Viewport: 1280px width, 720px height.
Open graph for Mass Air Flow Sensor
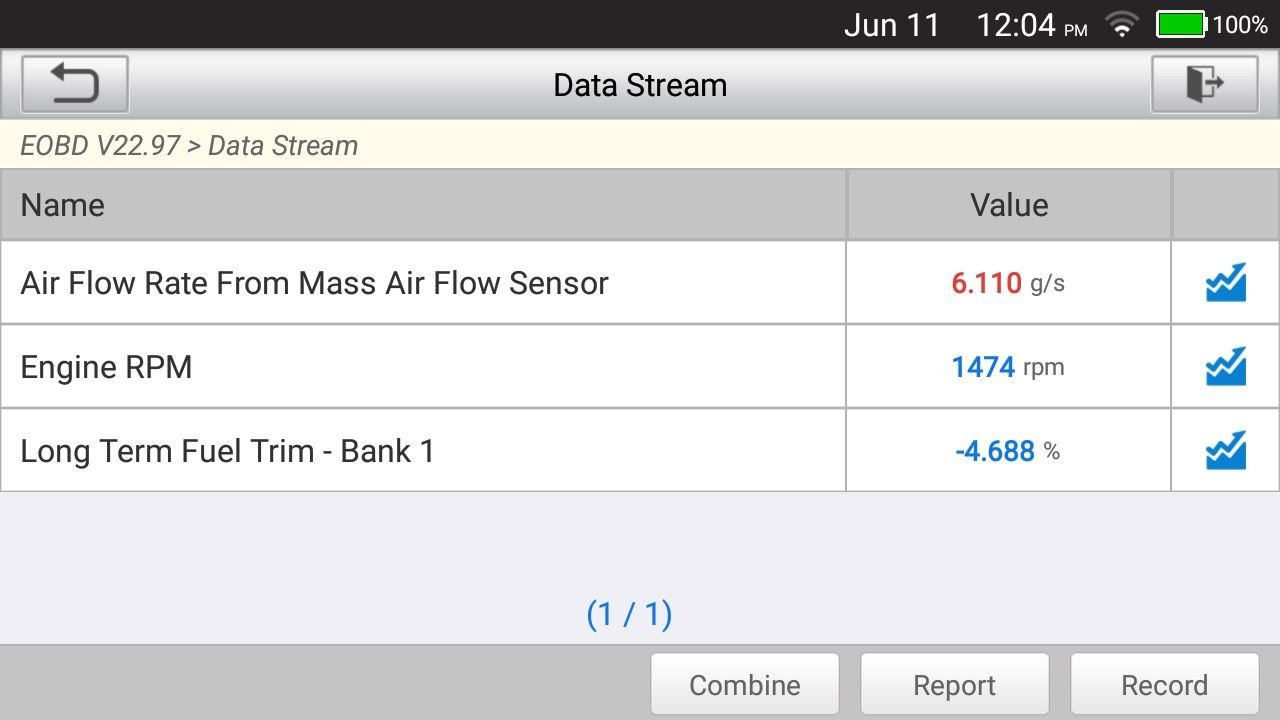pyautogui.click(x=1225, y=283)
